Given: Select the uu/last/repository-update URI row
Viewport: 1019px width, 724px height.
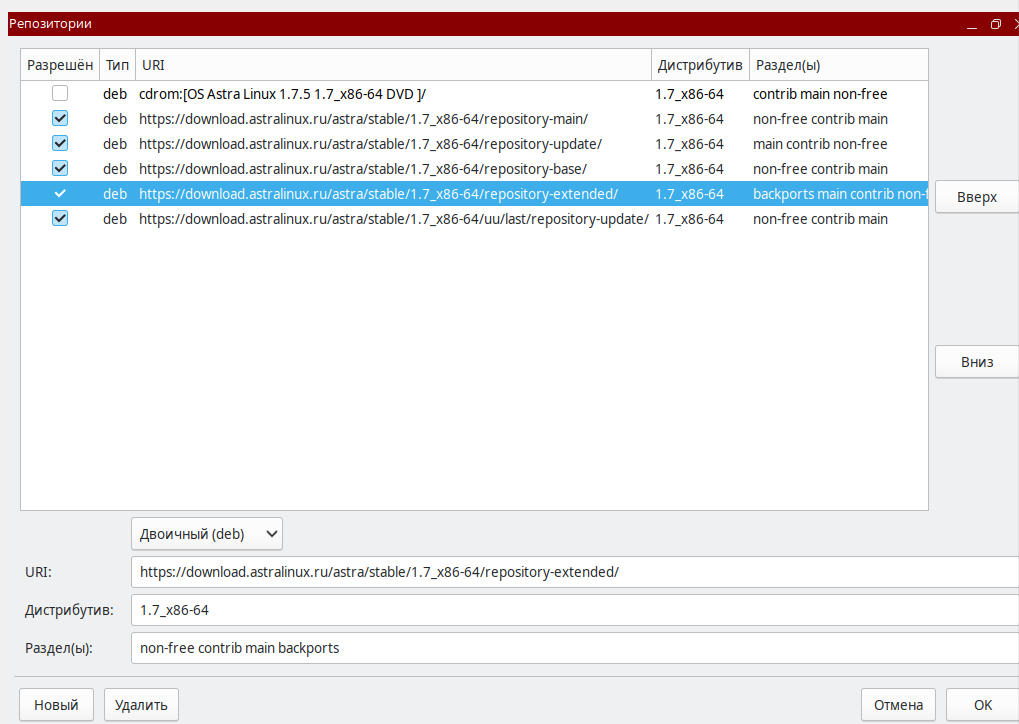Looking at the screenshot, I should click(394, 219).
